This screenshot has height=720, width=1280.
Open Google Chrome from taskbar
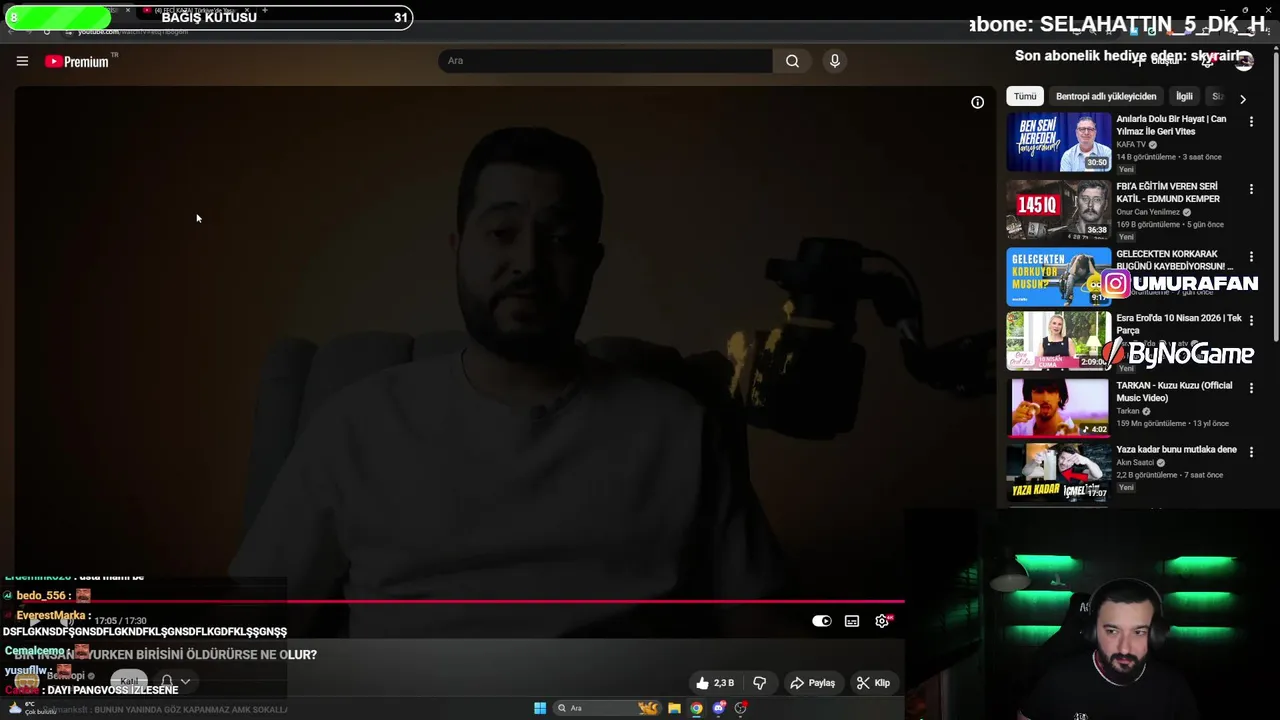coord(696,708)
